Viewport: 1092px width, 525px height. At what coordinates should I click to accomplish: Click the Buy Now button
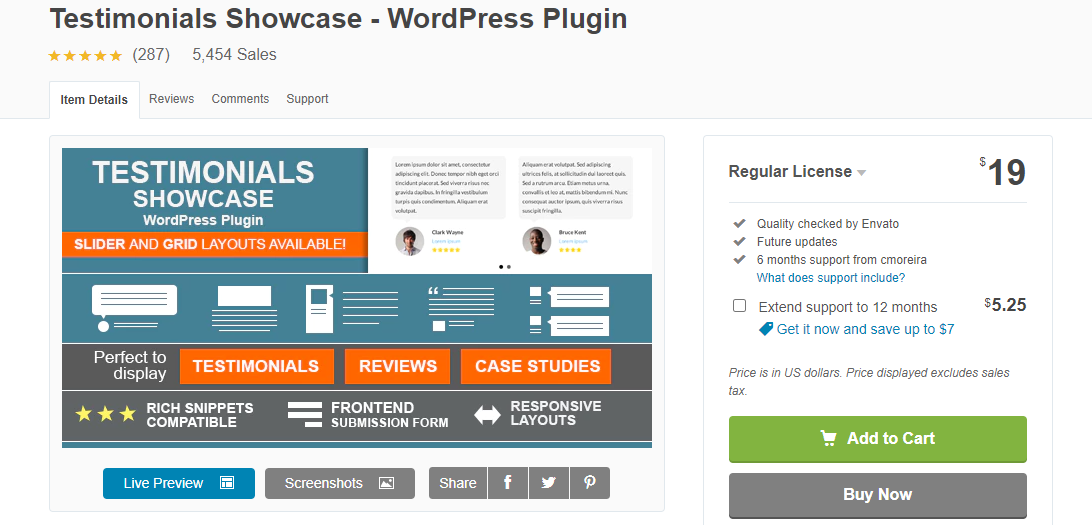[878, 495]
